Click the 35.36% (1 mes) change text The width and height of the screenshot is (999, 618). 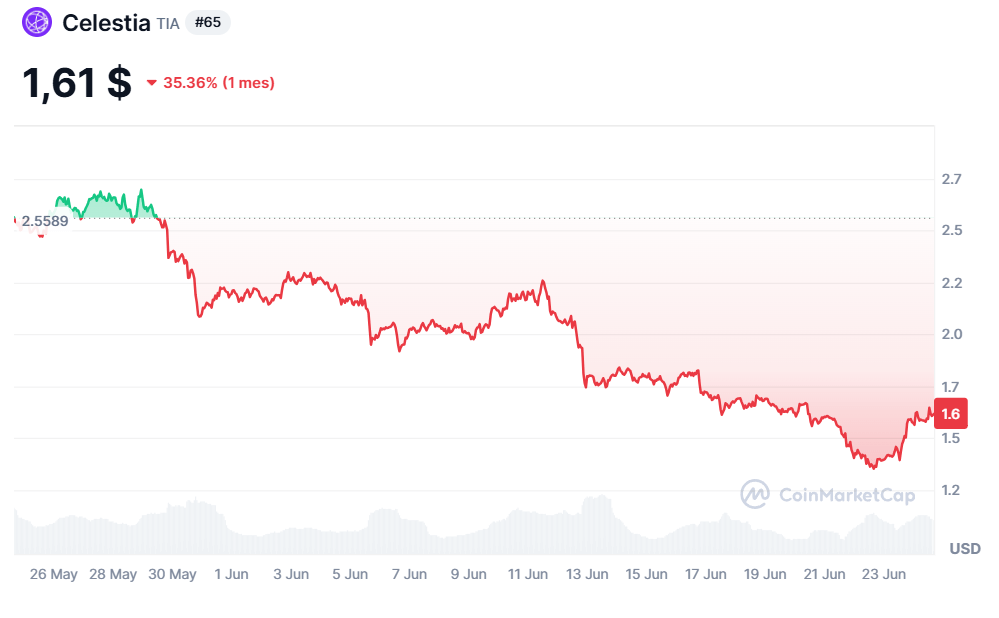[219, 83]
